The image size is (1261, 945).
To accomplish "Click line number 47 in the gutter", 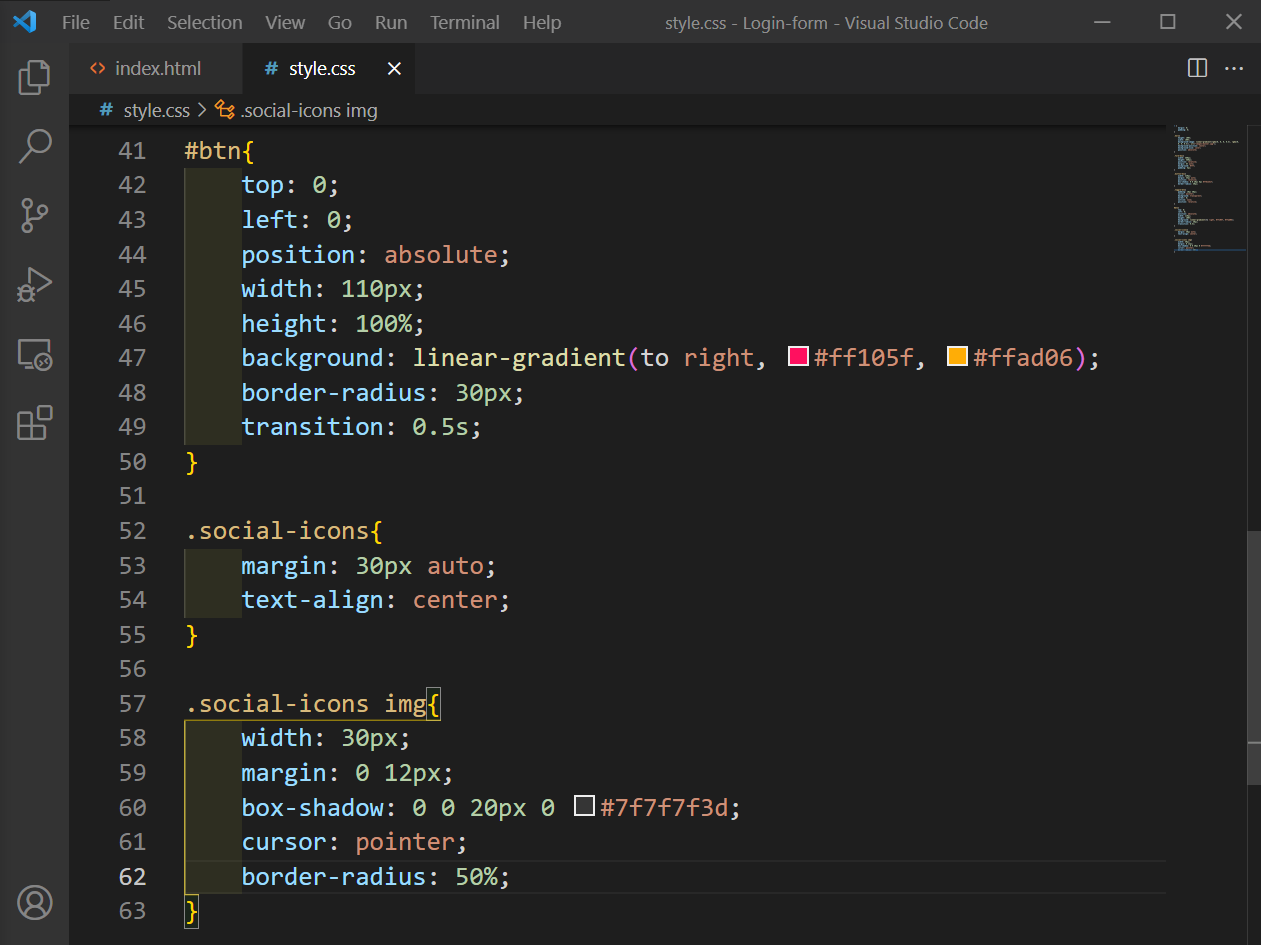I will point(132,357).
